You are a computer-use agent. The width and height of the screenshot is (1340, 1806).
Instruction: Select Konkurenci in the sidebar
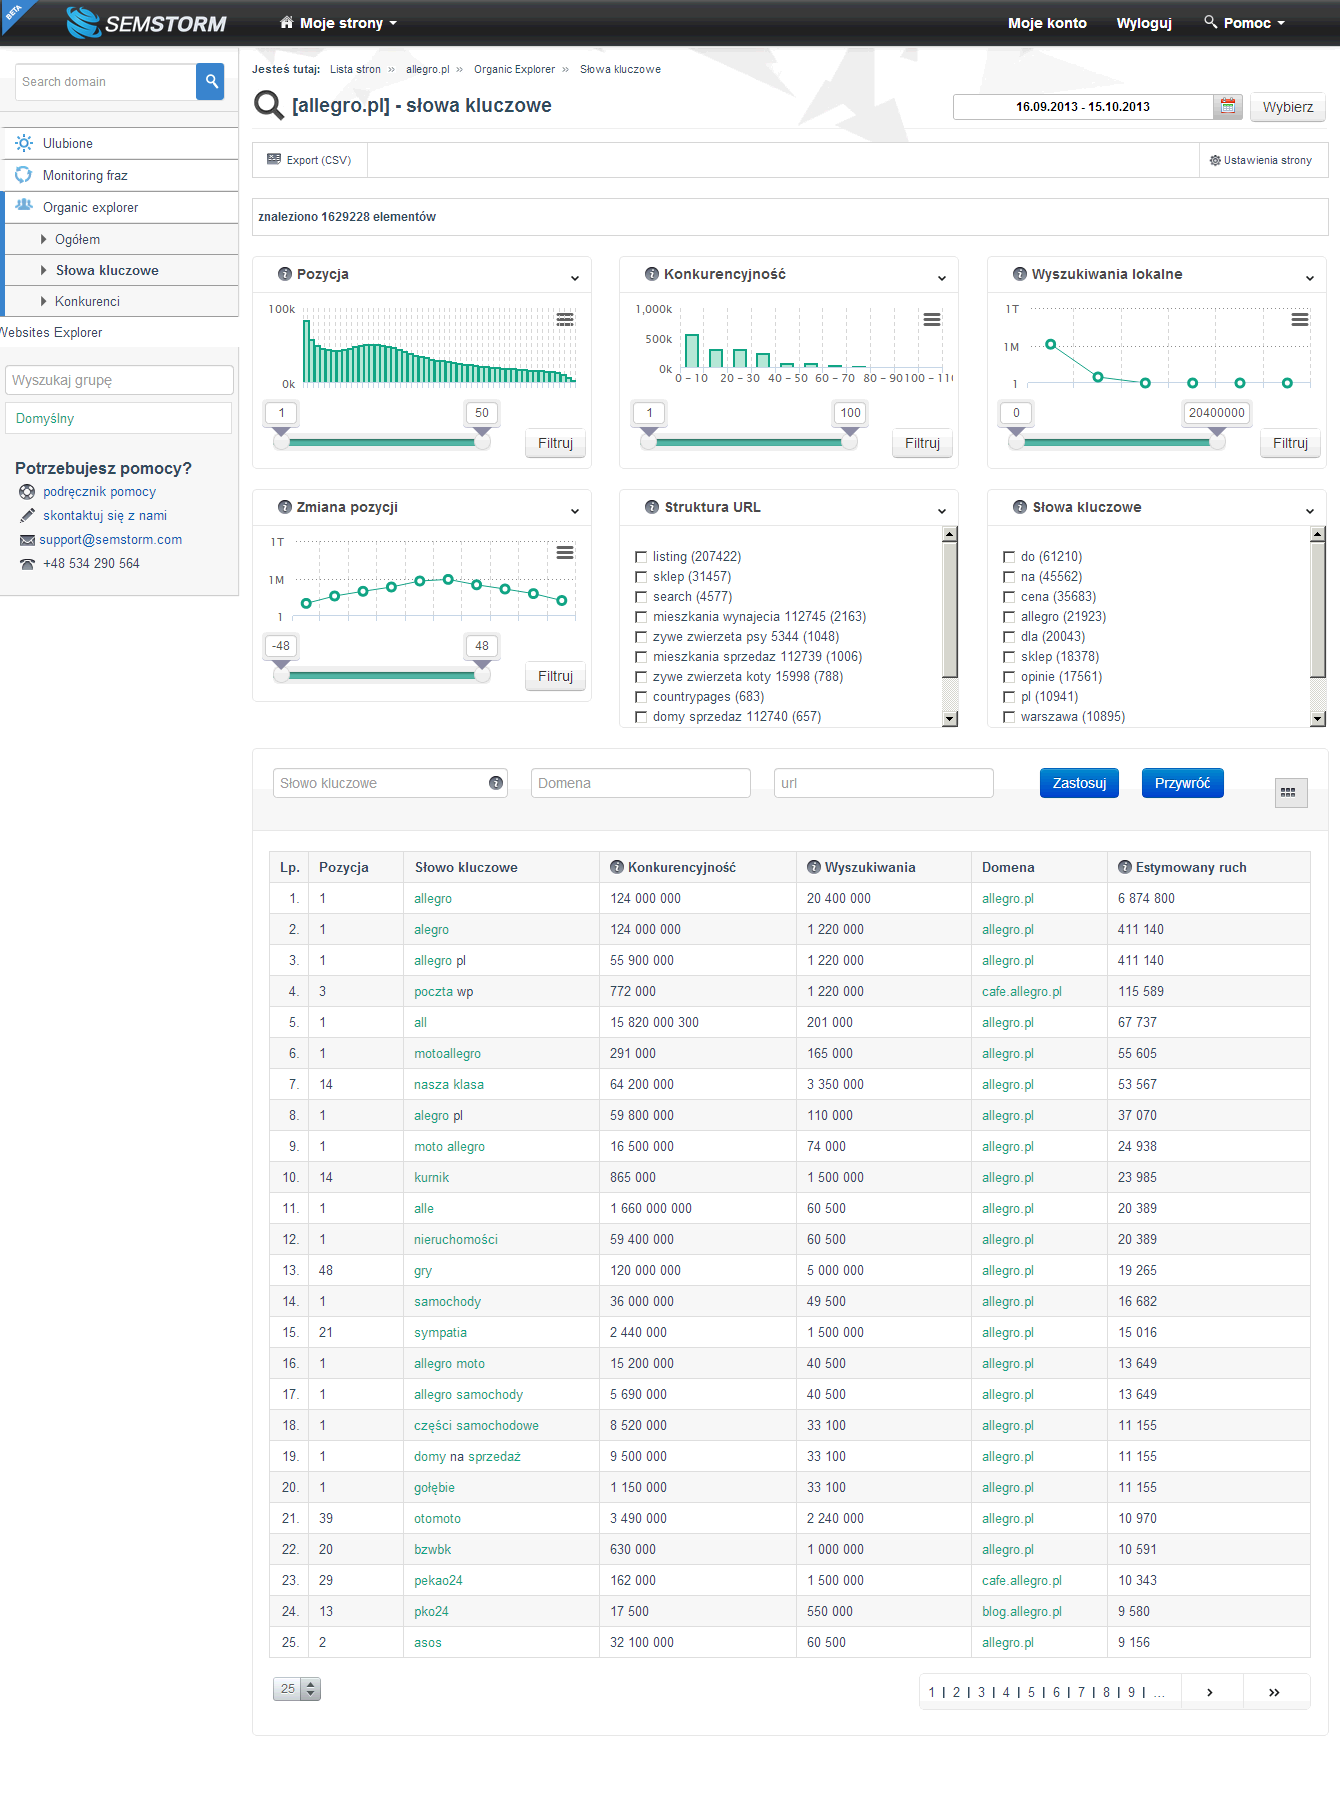click(87, 301)
